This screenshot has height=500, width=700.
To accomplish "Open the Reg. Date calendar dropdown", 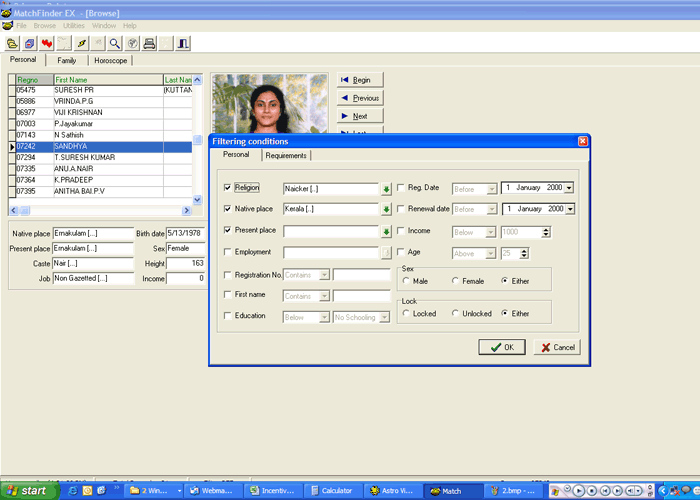I will [569, 188].
